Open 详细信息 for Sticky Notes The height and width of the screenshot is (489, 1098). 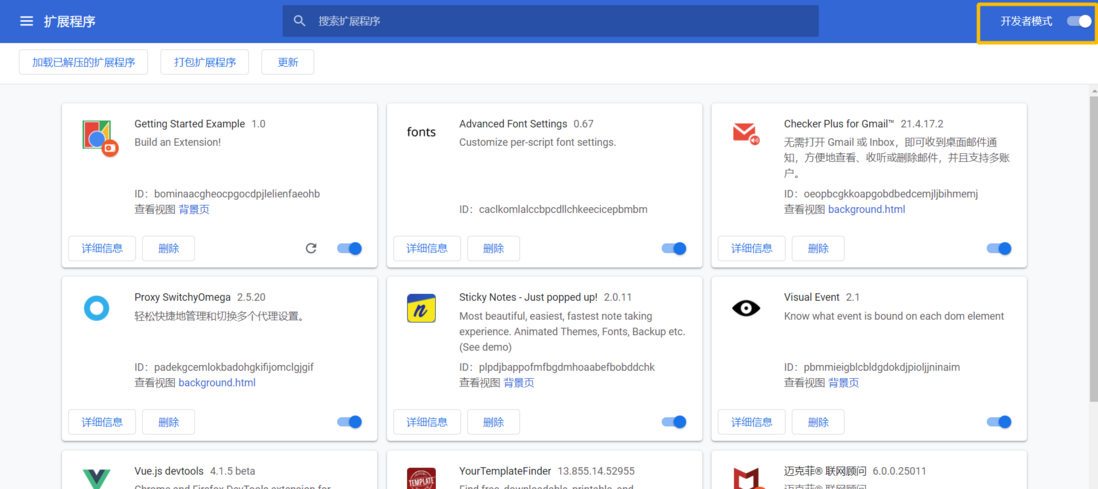point(427,422)
